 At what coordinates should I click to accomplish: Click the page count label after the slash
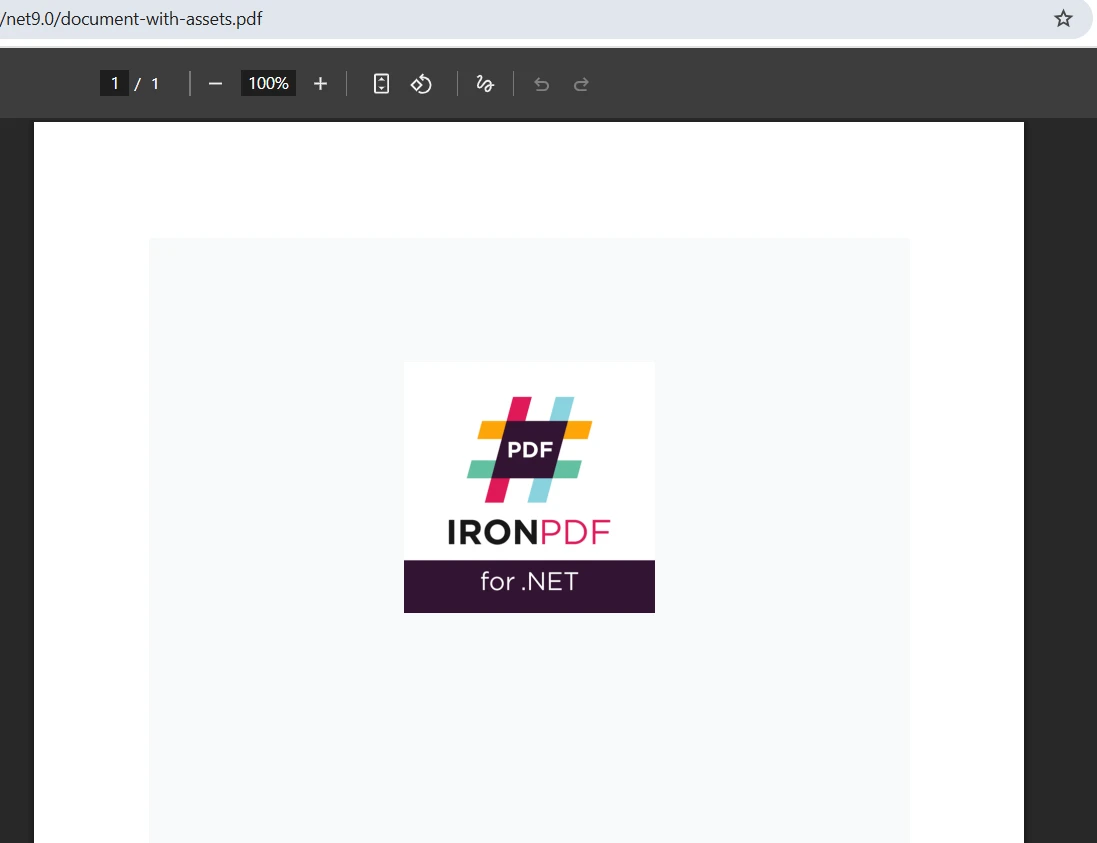[155, 83]
